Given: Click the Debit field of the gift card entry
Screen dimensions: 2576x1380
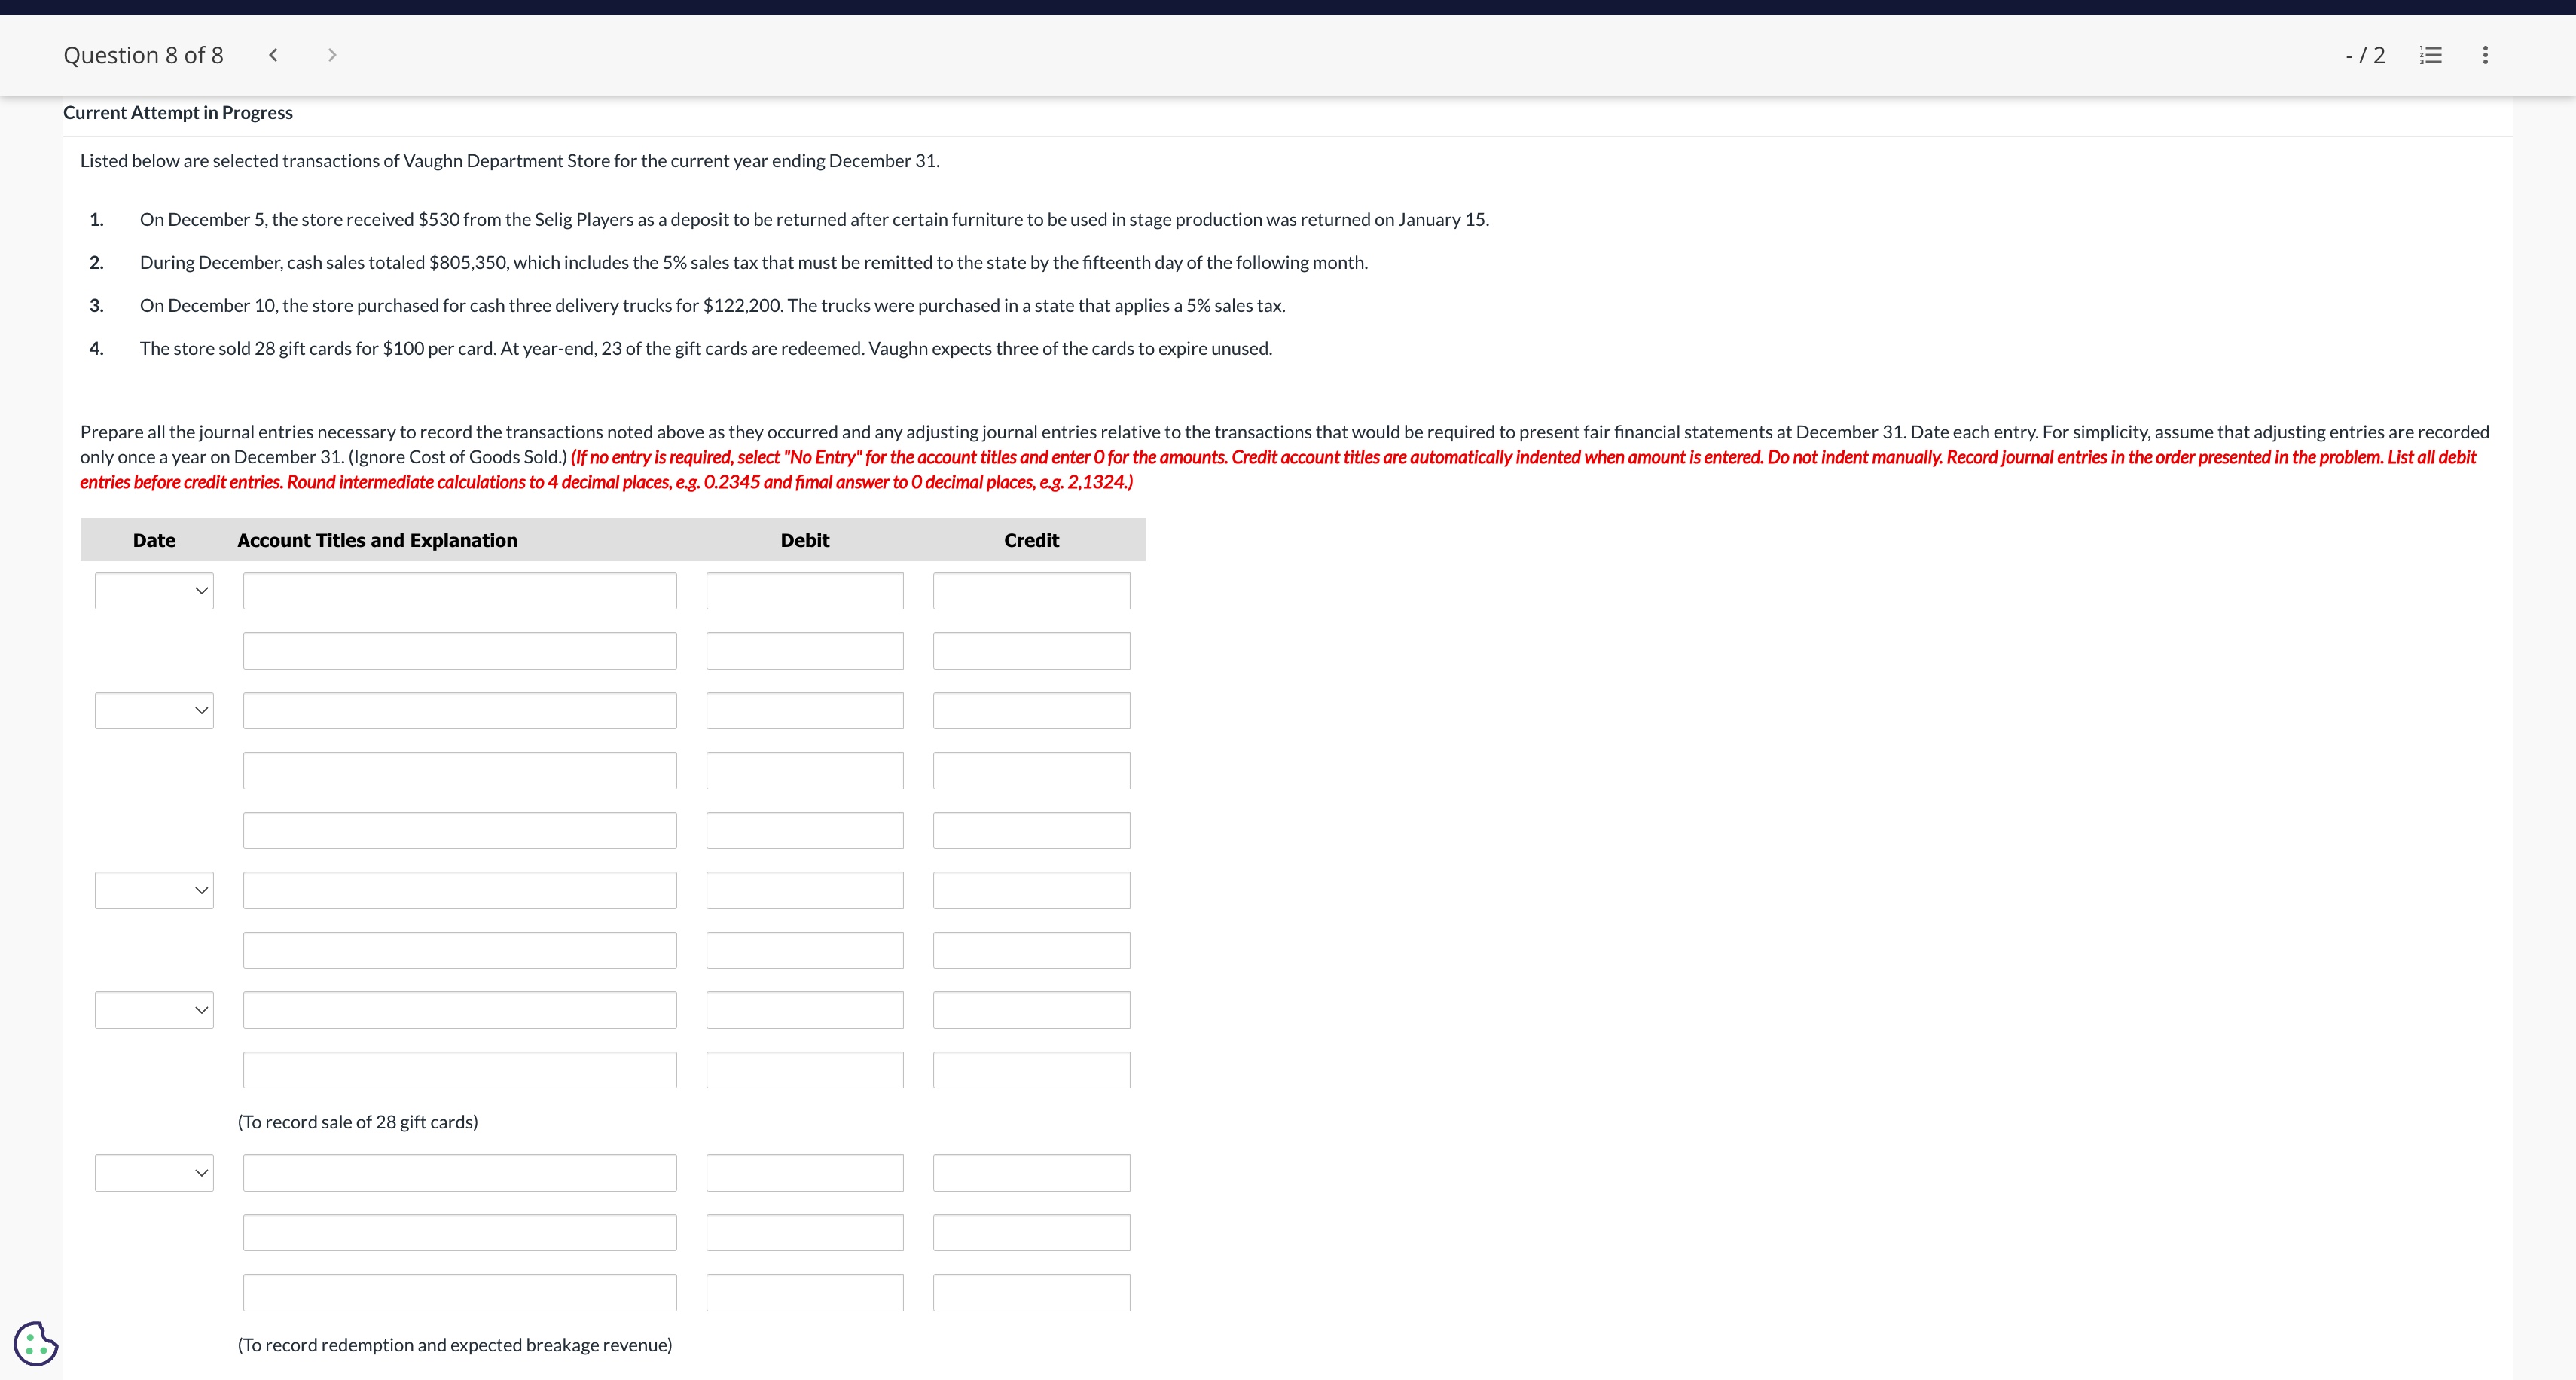Looking at the screenshot, I should 805,1009.
